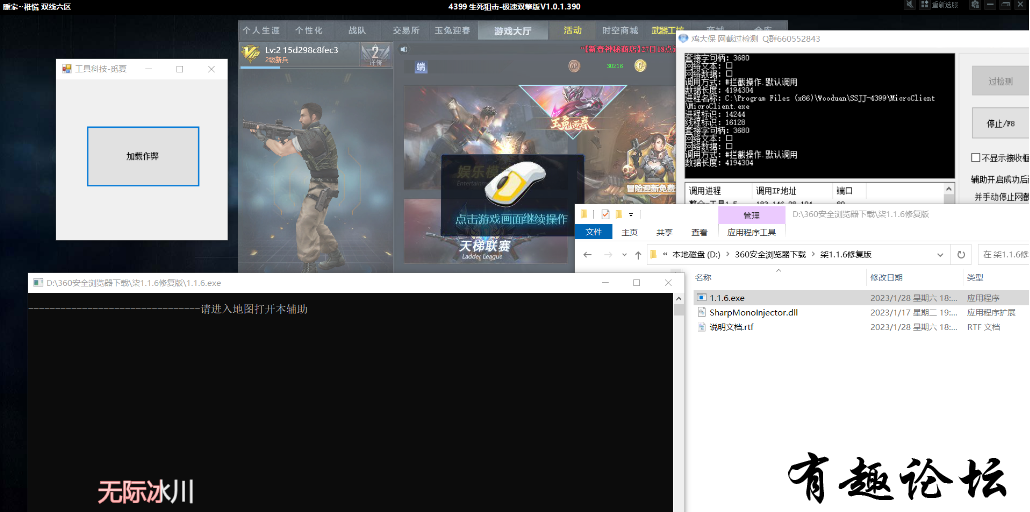This screenshot has height=512, width=1030.
Task: Click the console window title icon
Action: 37,283
